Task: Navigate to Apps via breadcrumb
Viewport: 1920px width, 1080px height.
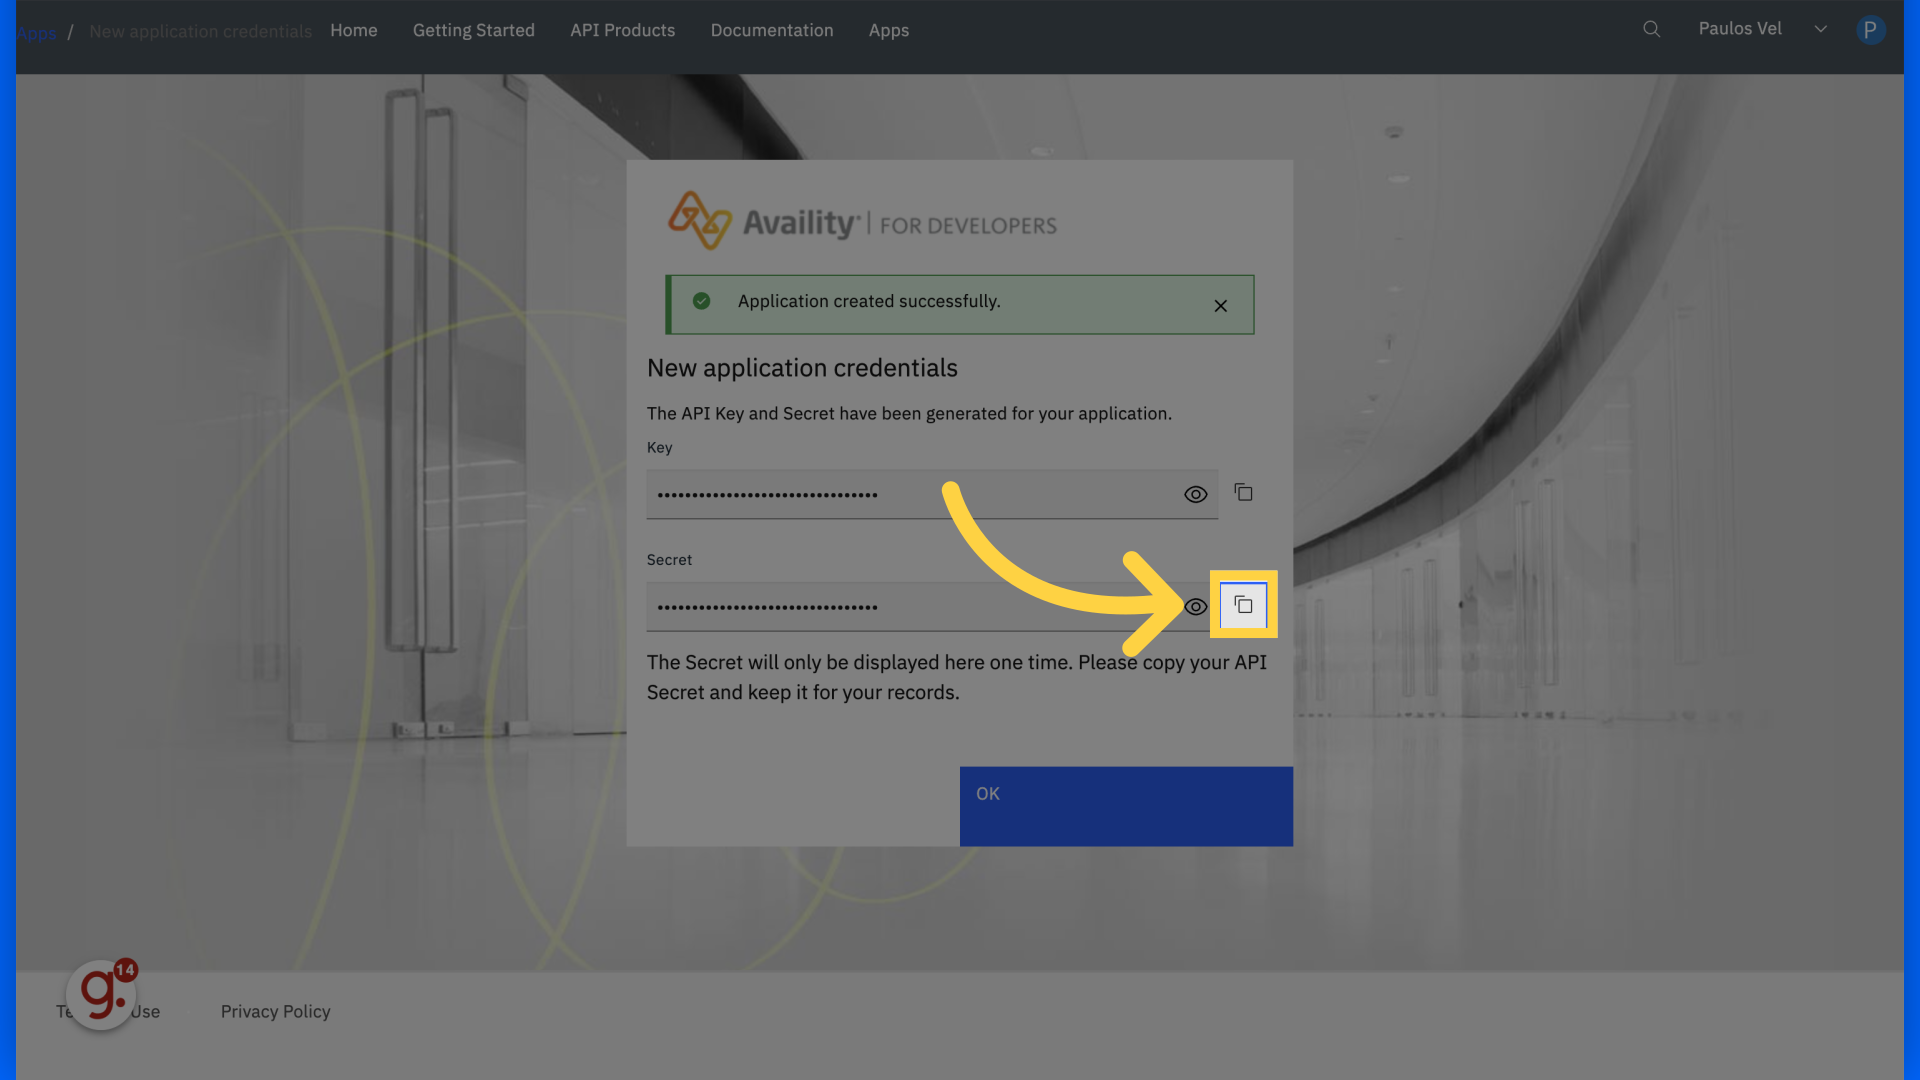Action: point(36,31)
